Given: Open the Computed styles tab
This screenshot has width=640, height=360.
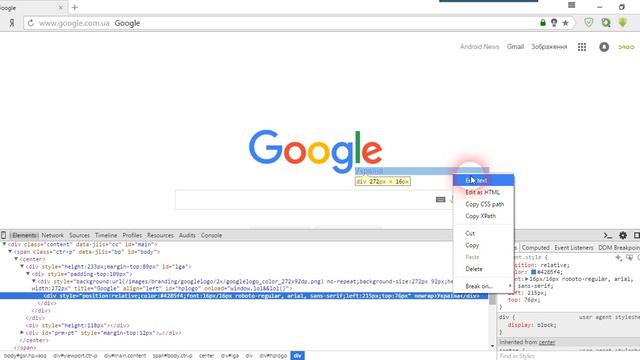Looking at the screenshot, I should pos(536,248).
